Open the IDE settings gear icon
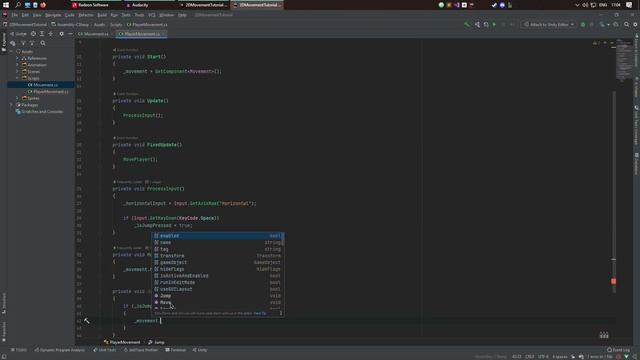Screen dimensions: 640x360 pos(635,24)
